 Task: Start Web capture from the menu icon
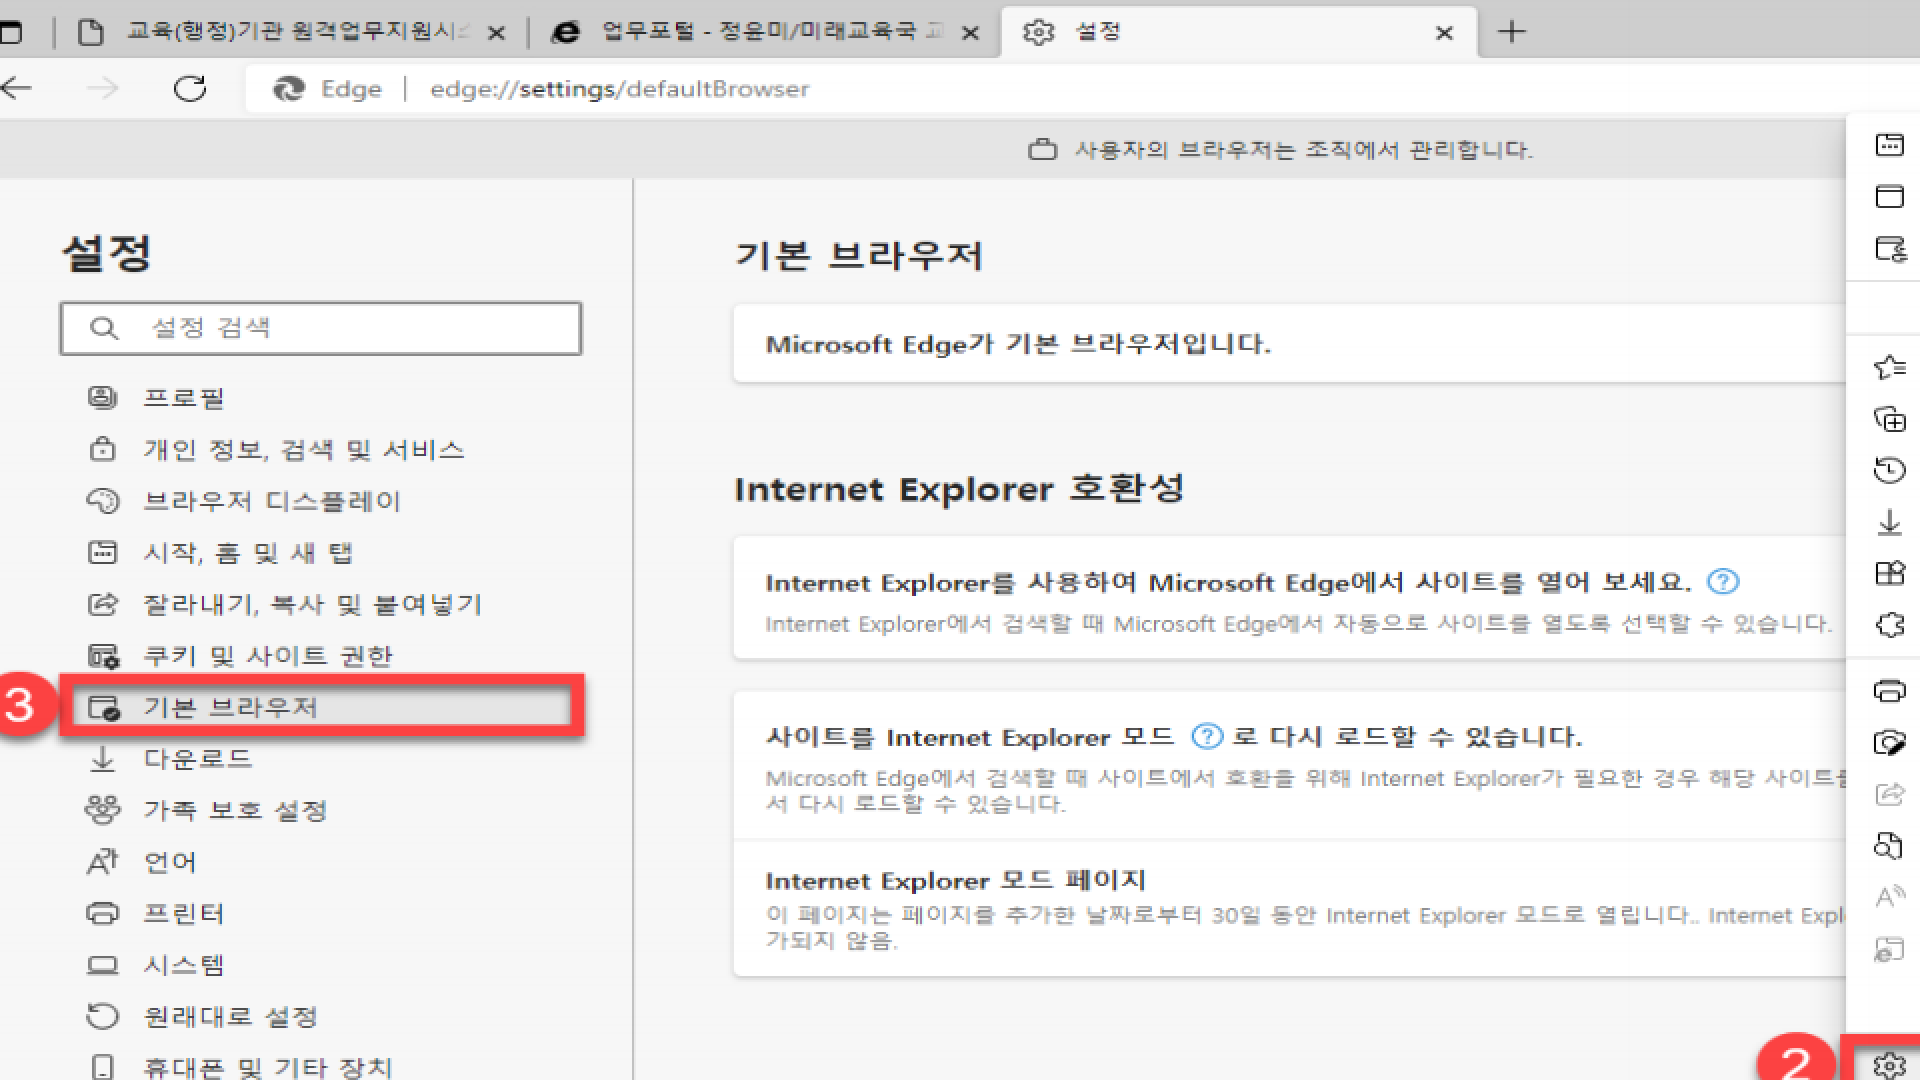click(1889, 743)
